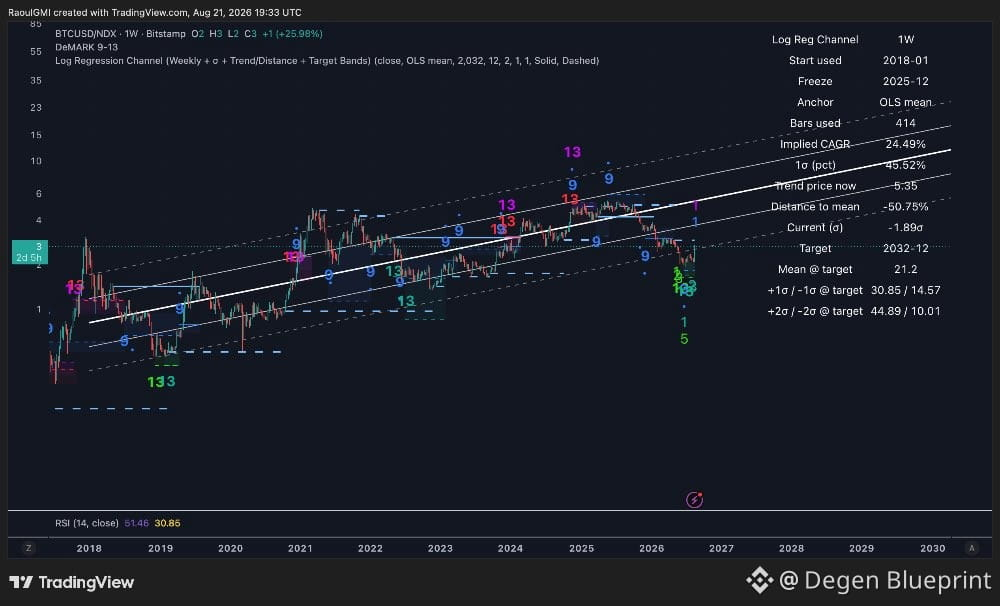This screenshot has width=1000, height=606.
Task: Select the BTCUSD/NDX symbol title
Action: (89, 34)
